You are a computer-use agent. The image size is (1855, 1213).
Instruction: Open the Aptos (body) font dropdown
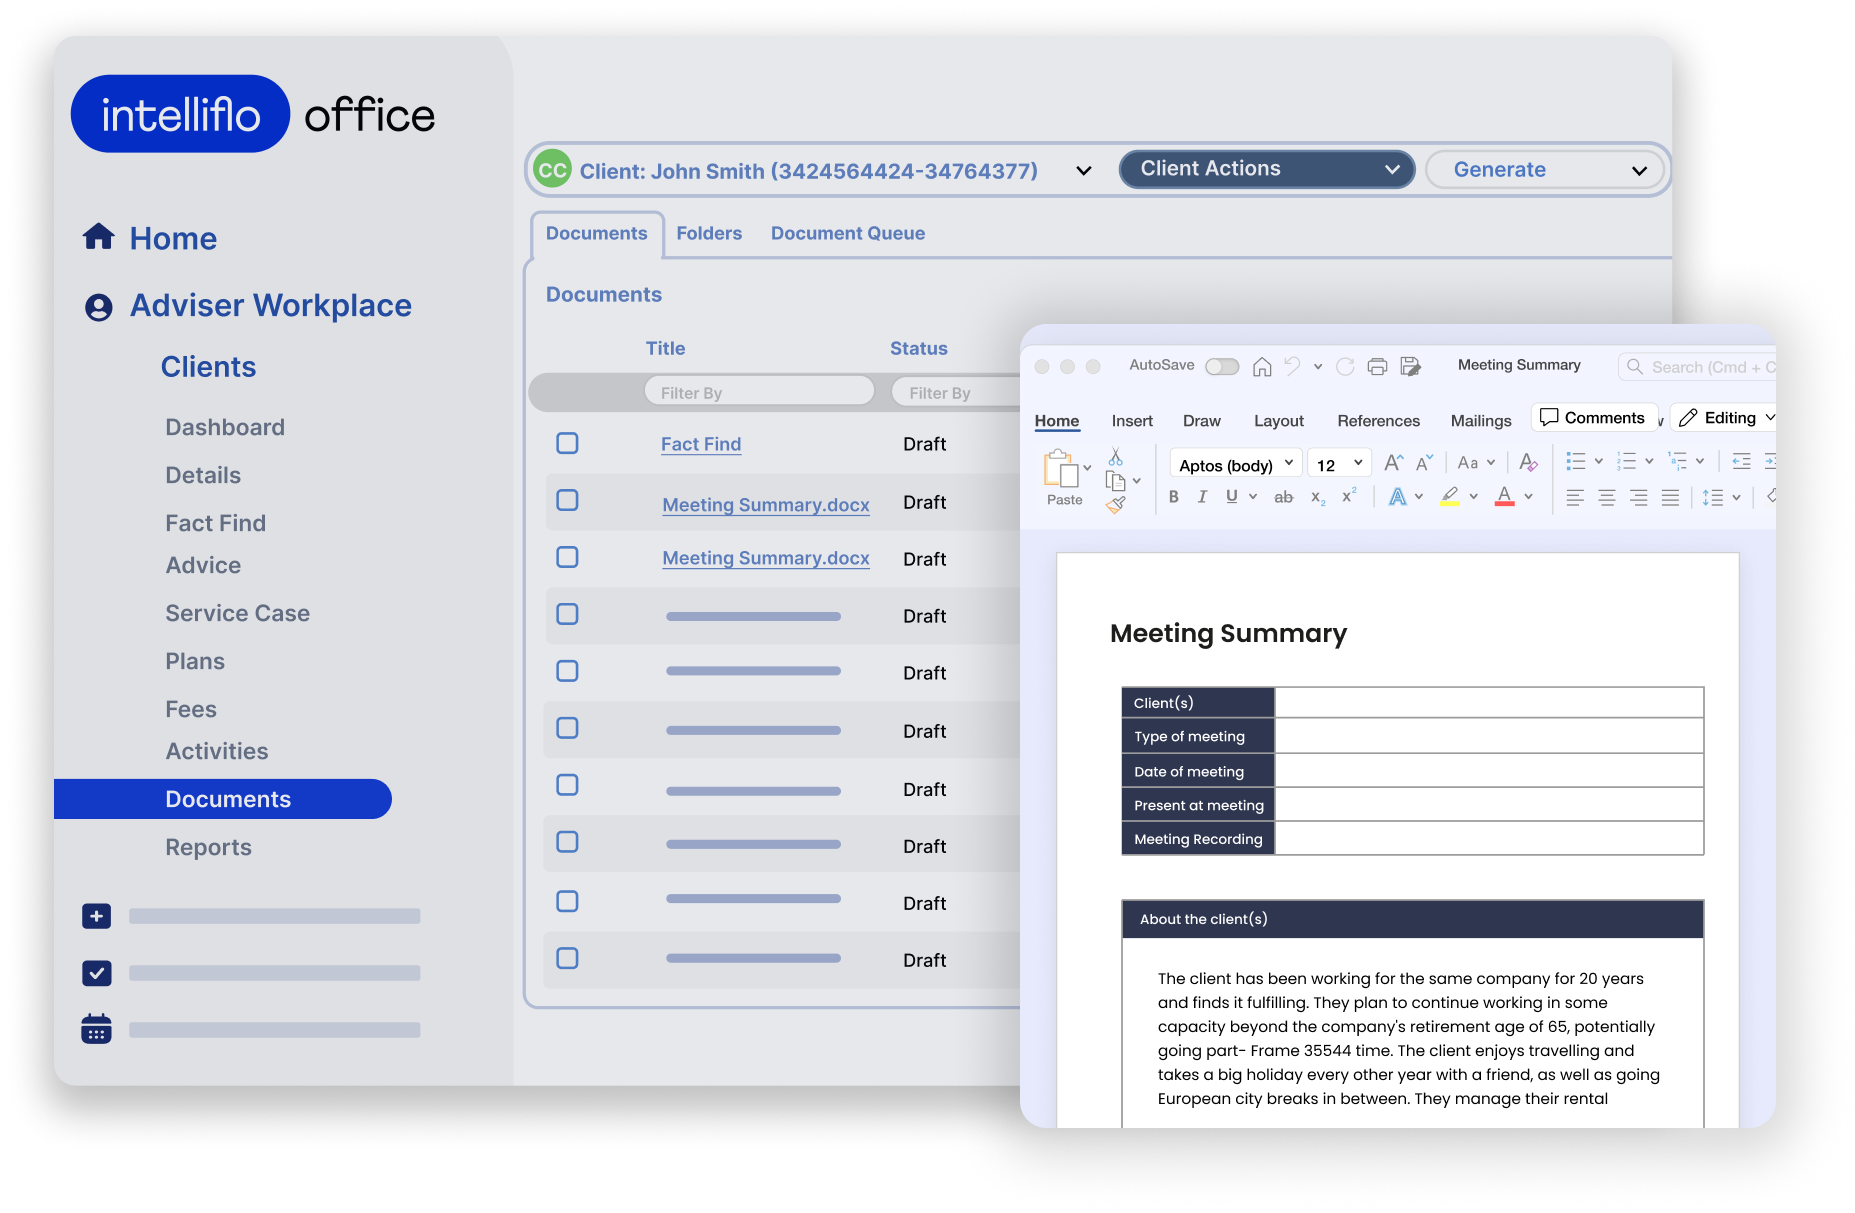click(x=1236, y=465)
